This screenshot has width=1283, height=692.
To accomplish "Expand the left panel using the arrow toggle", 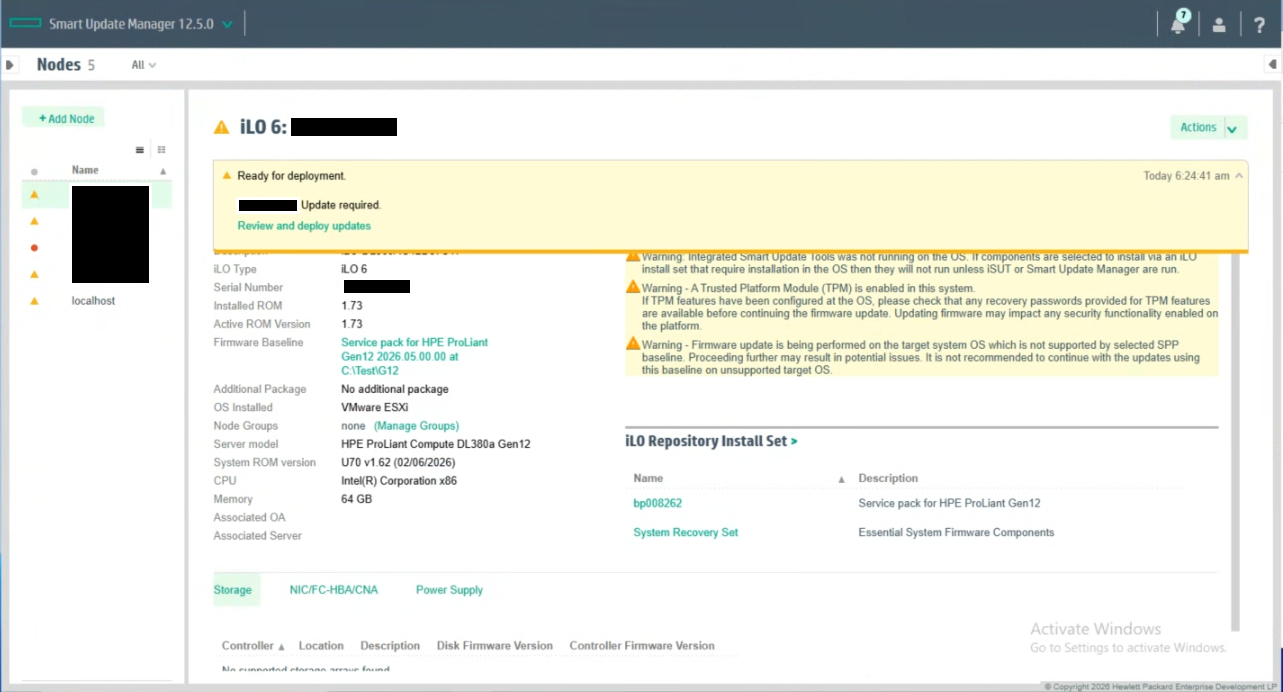I will tap(9, 65).
